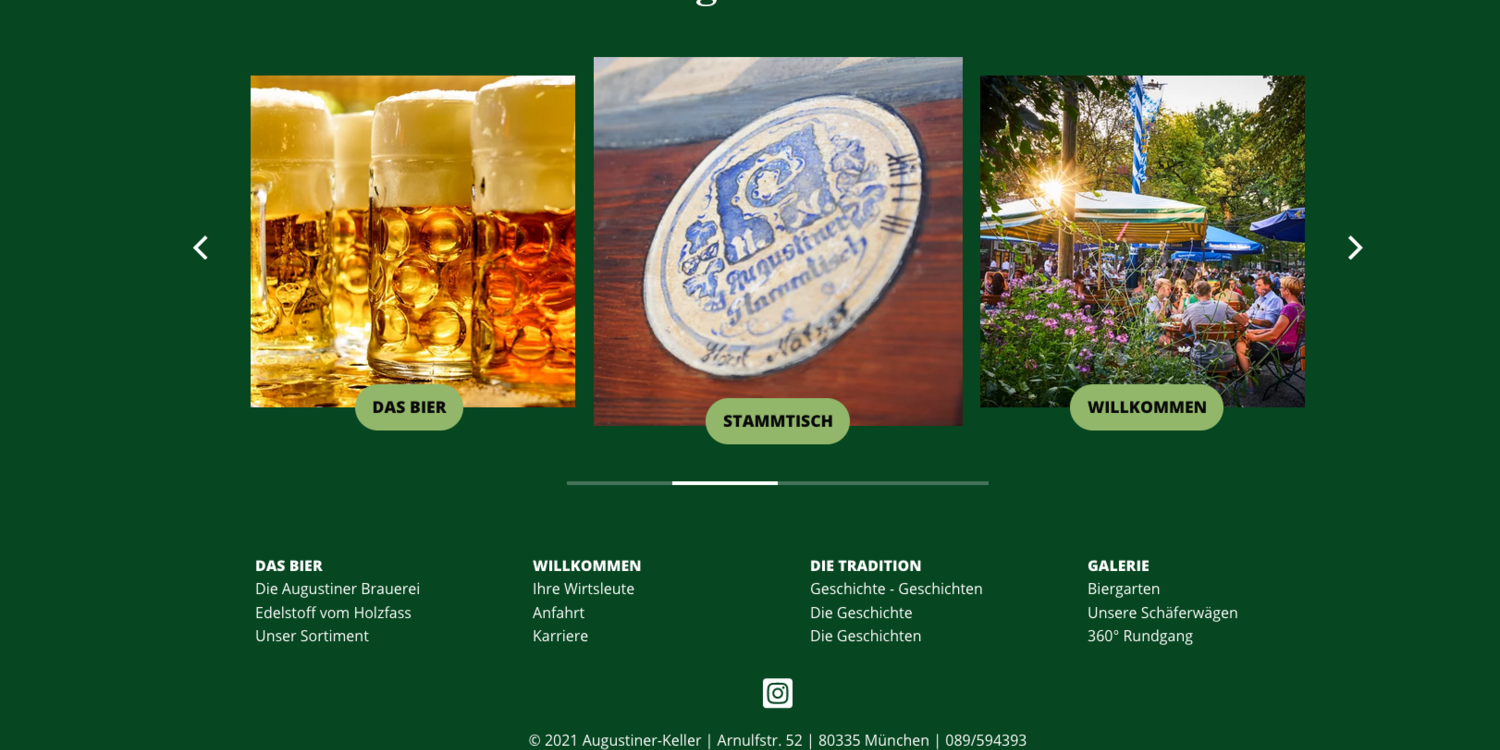The height and width of the screenshot is (750, 1500).
Task: Click the DAS BIER green button
Action: point(409,407)
